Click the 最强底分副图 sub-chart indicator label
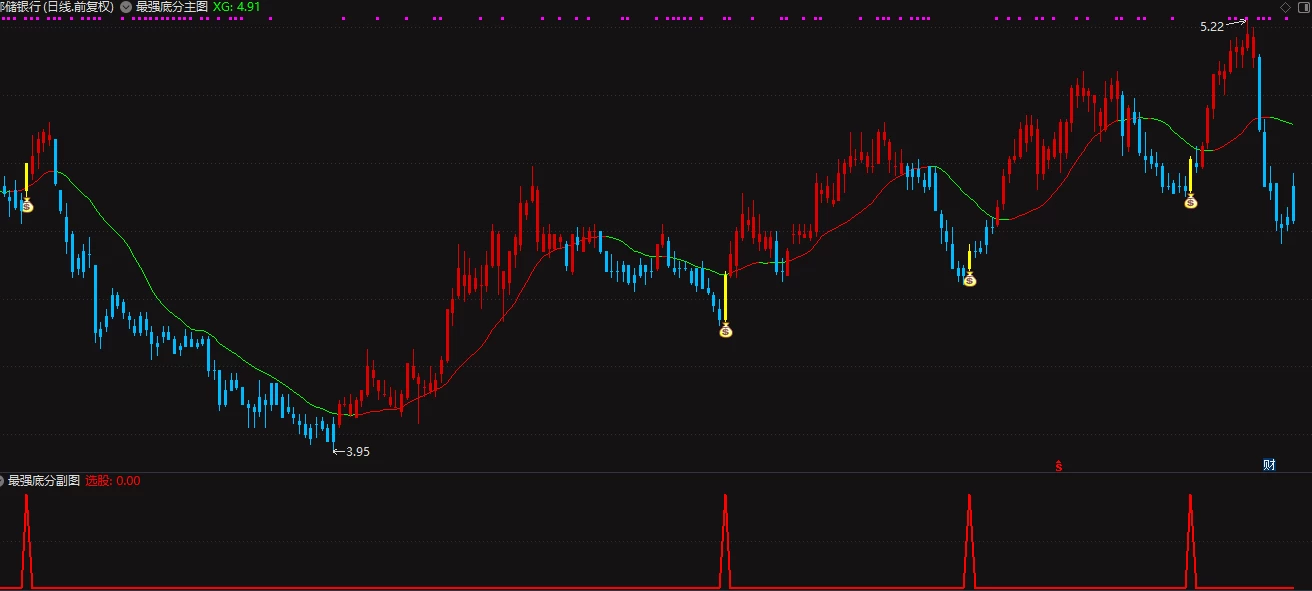The height and width of the screenshot is (591, 1312). (44, 480)
